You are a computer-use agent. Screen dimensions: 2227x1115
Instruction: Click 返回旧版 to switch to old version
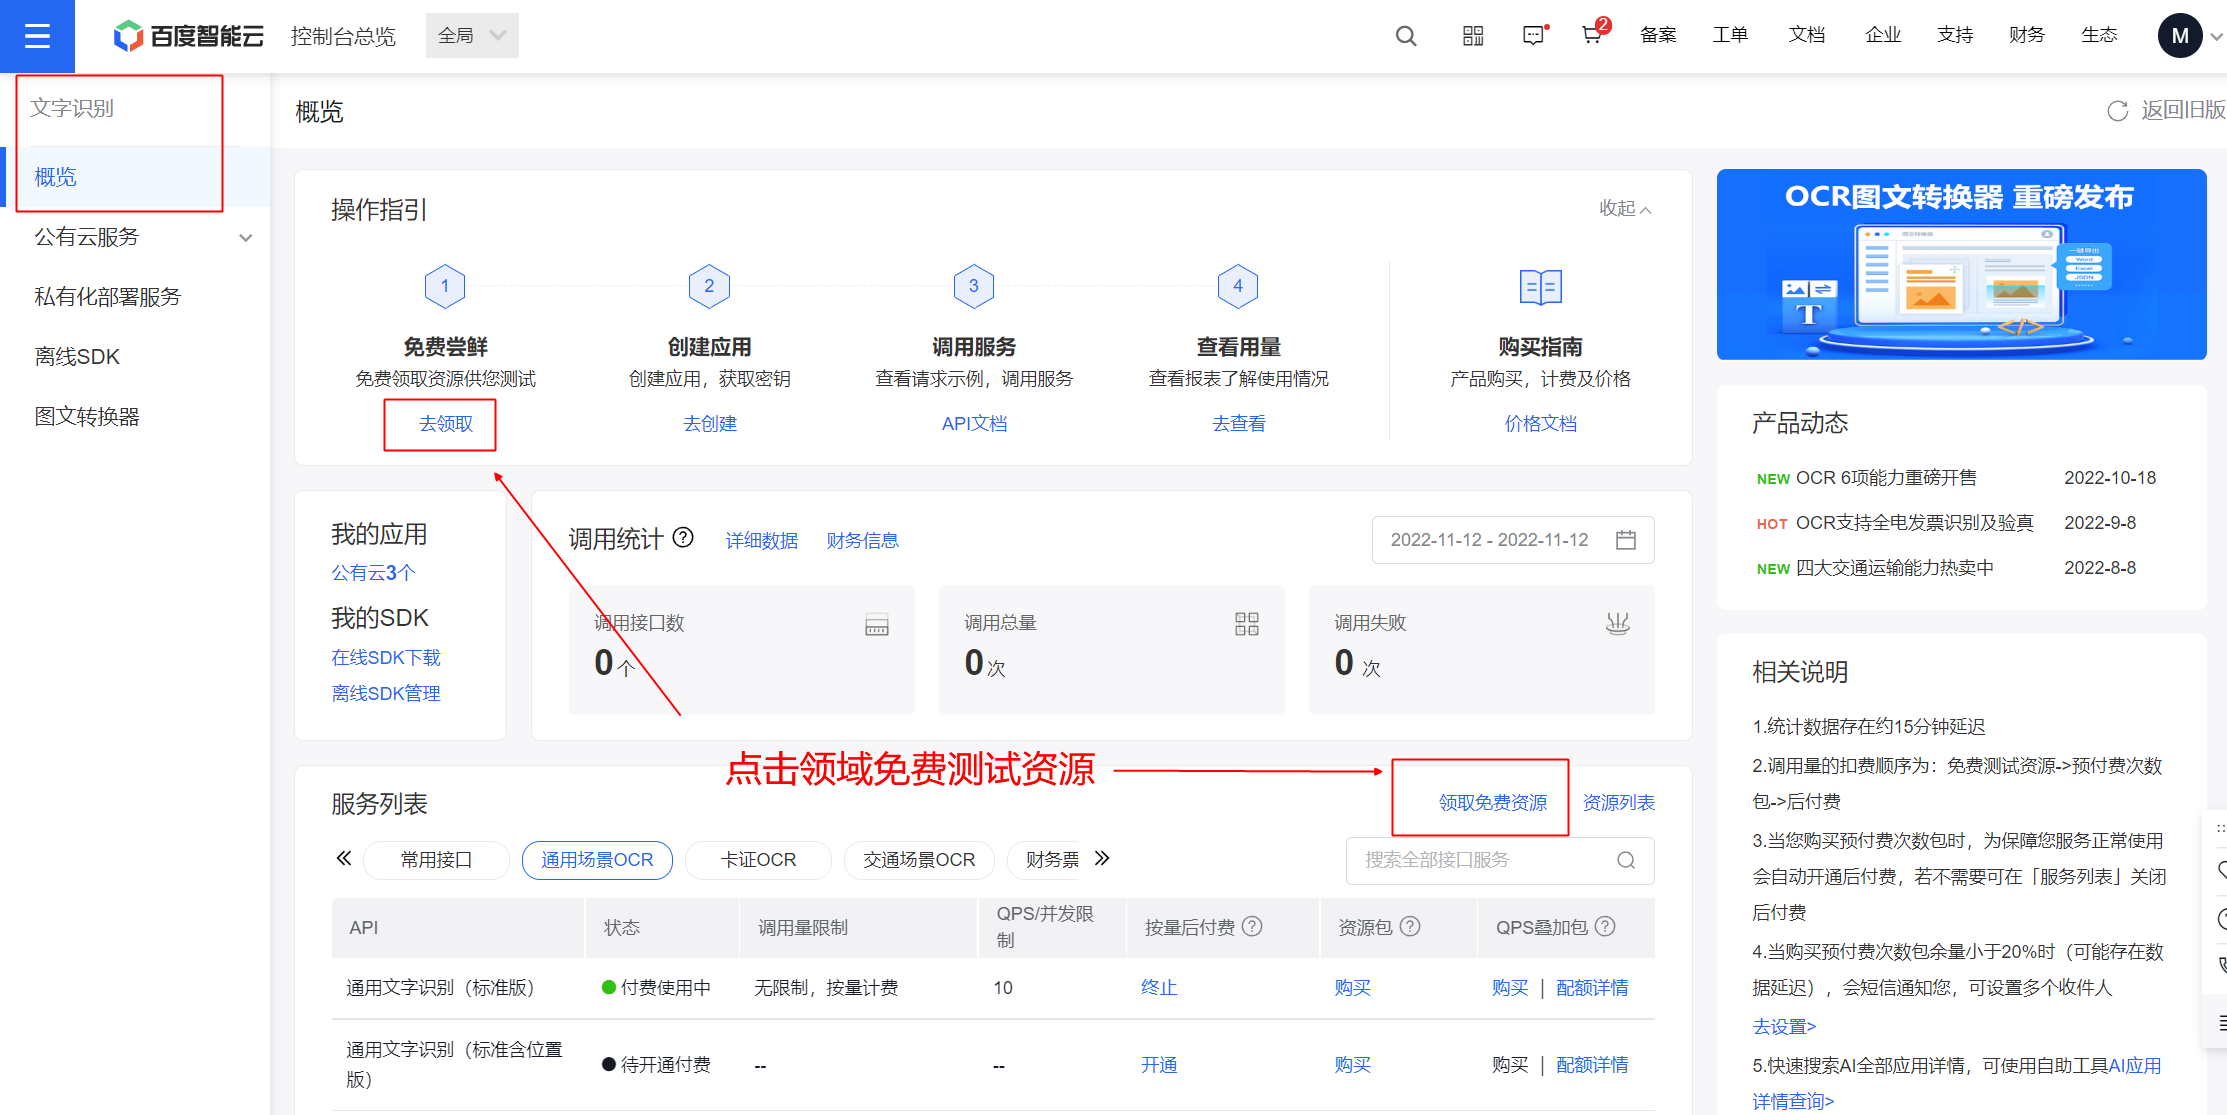(2183, 111)
